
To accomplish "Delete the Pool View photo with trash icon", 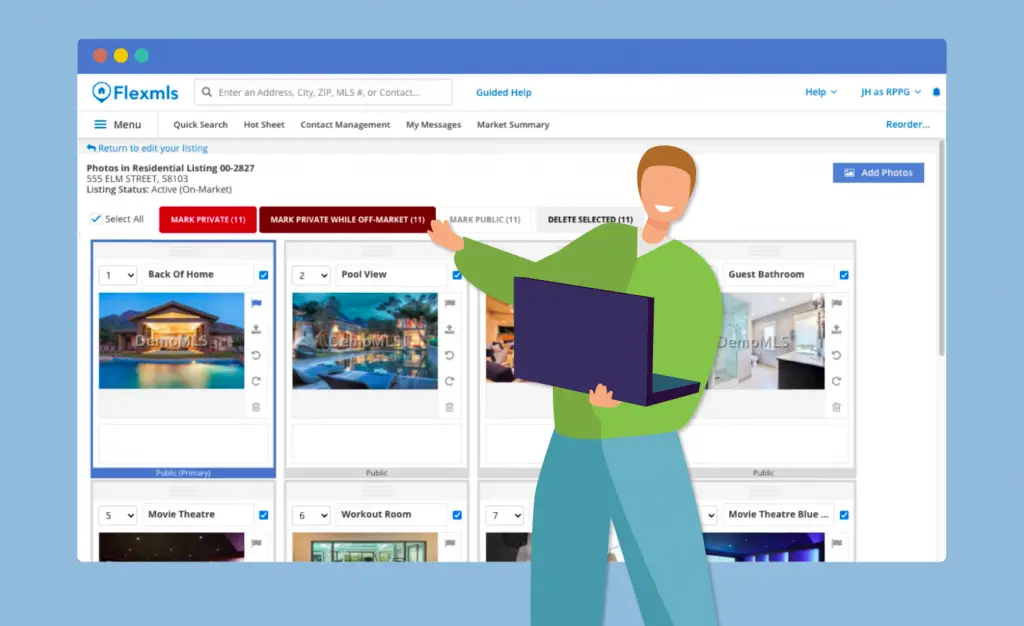I will point(449,407).
